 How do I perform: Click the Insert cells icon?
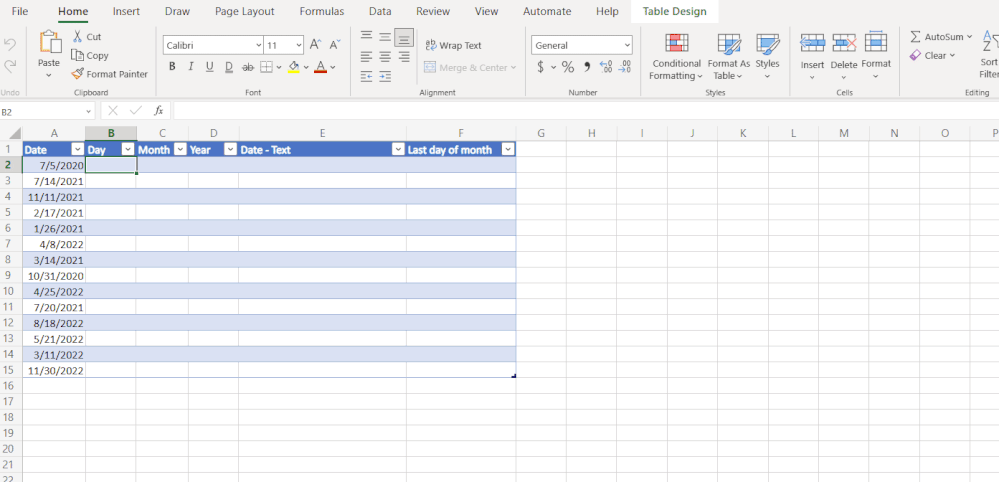click(x=812, y=43)
